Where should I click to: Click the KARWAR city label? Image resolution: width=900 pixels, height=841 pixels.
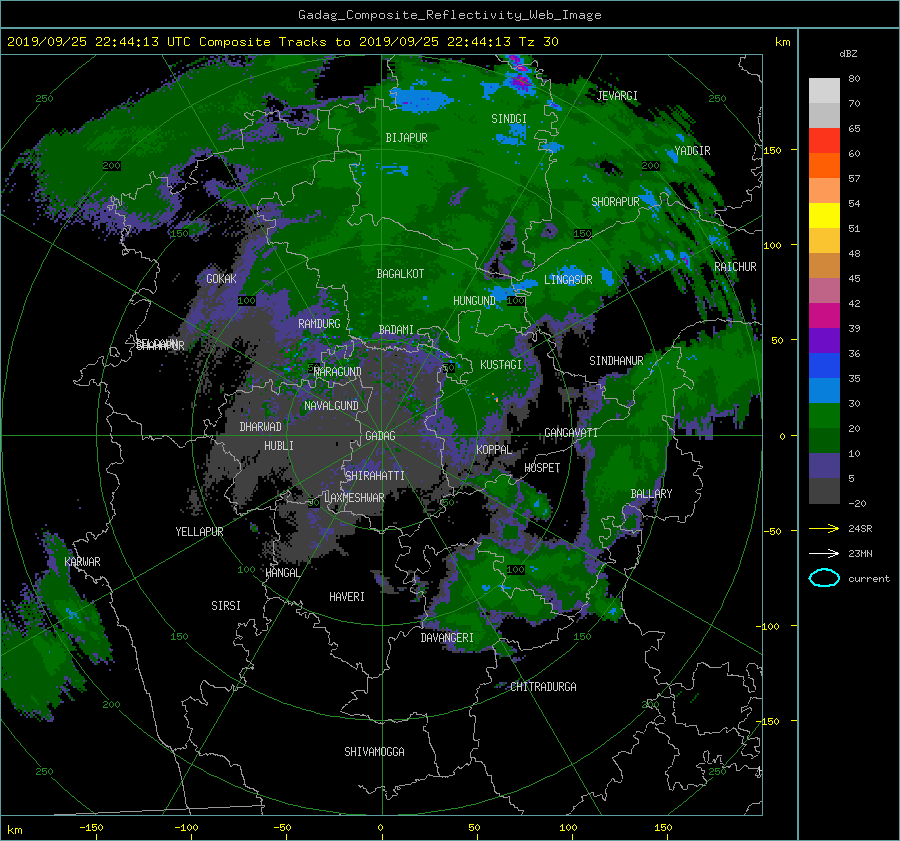(x=82, y=561)
